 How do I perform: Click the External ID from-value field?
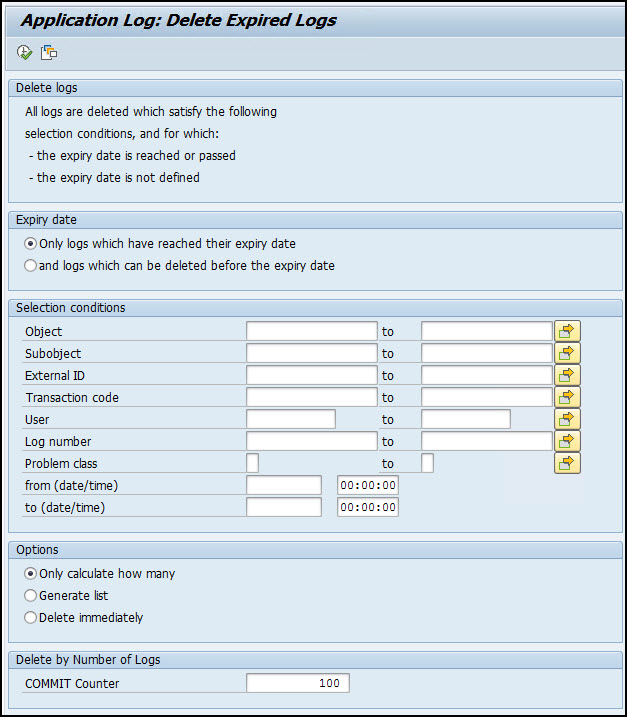click(311, 375)
